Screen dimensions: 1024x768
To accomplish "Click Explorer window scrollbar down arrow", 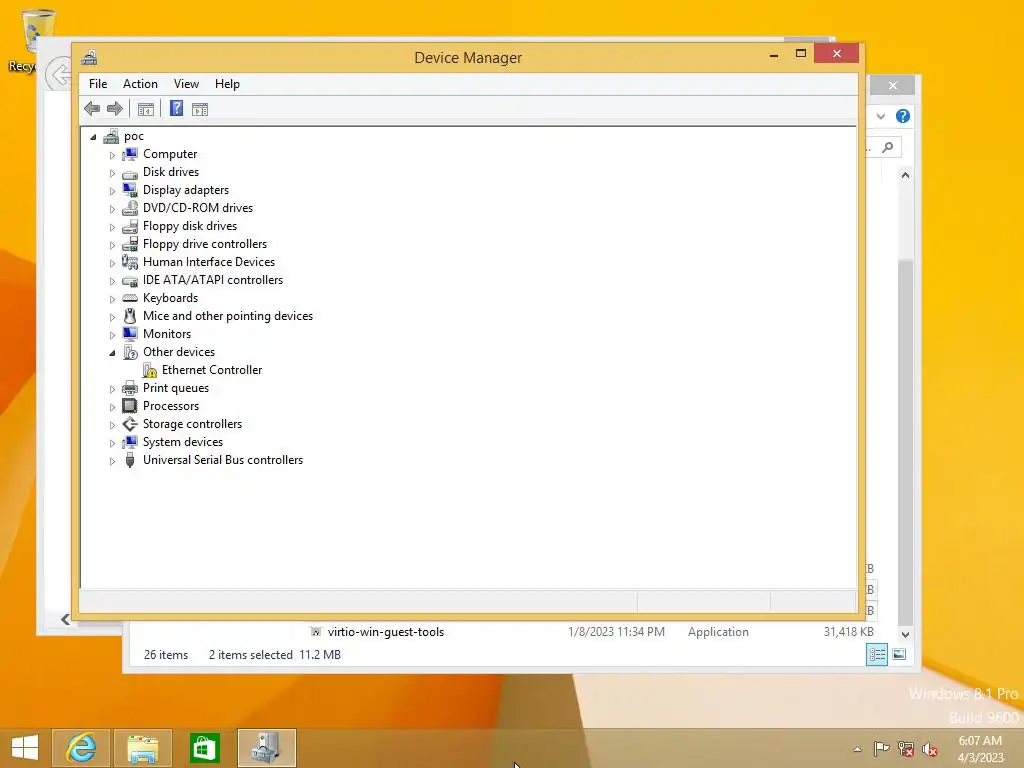I will (x=905, y=634).
